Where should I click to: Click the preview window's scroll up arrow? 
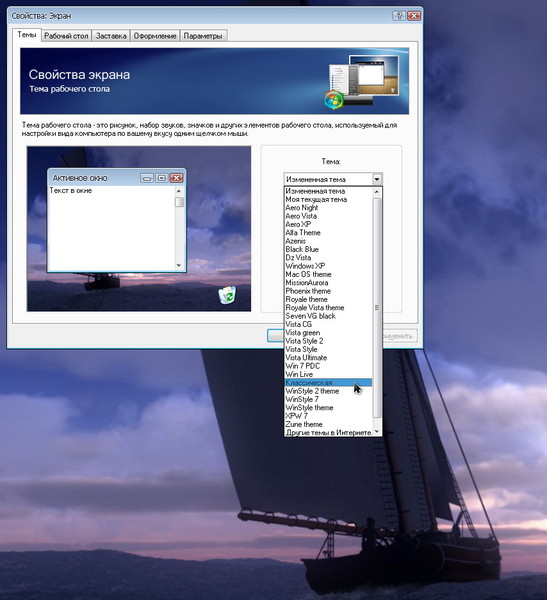179,191
